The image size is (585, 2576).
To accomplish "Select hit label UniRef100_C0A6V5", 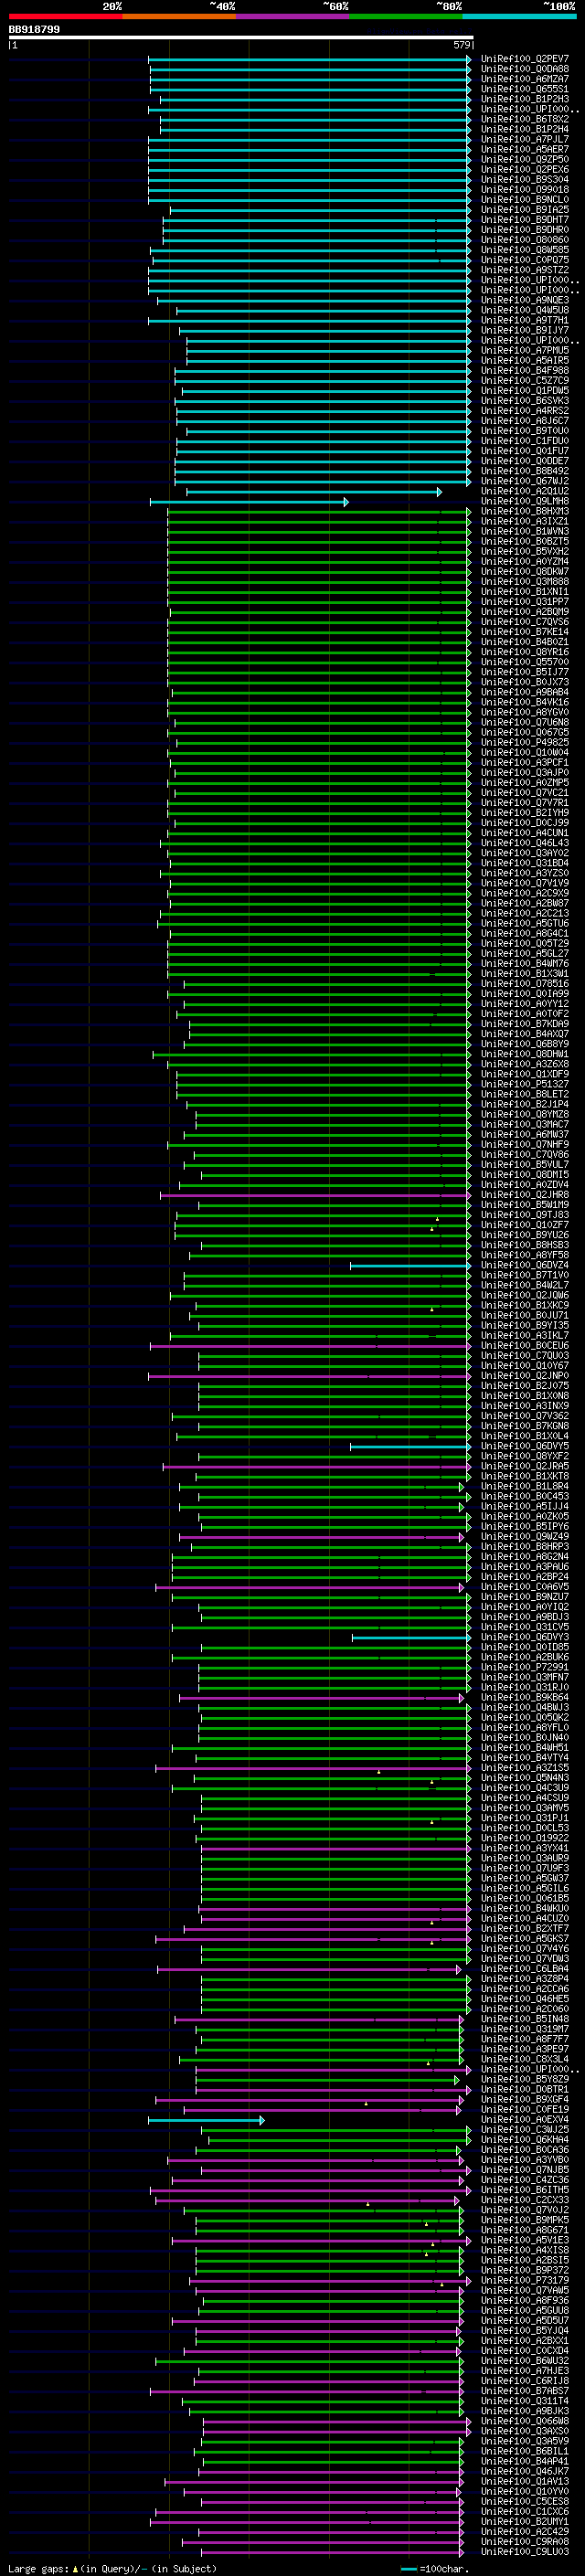I will (525, 1587).
